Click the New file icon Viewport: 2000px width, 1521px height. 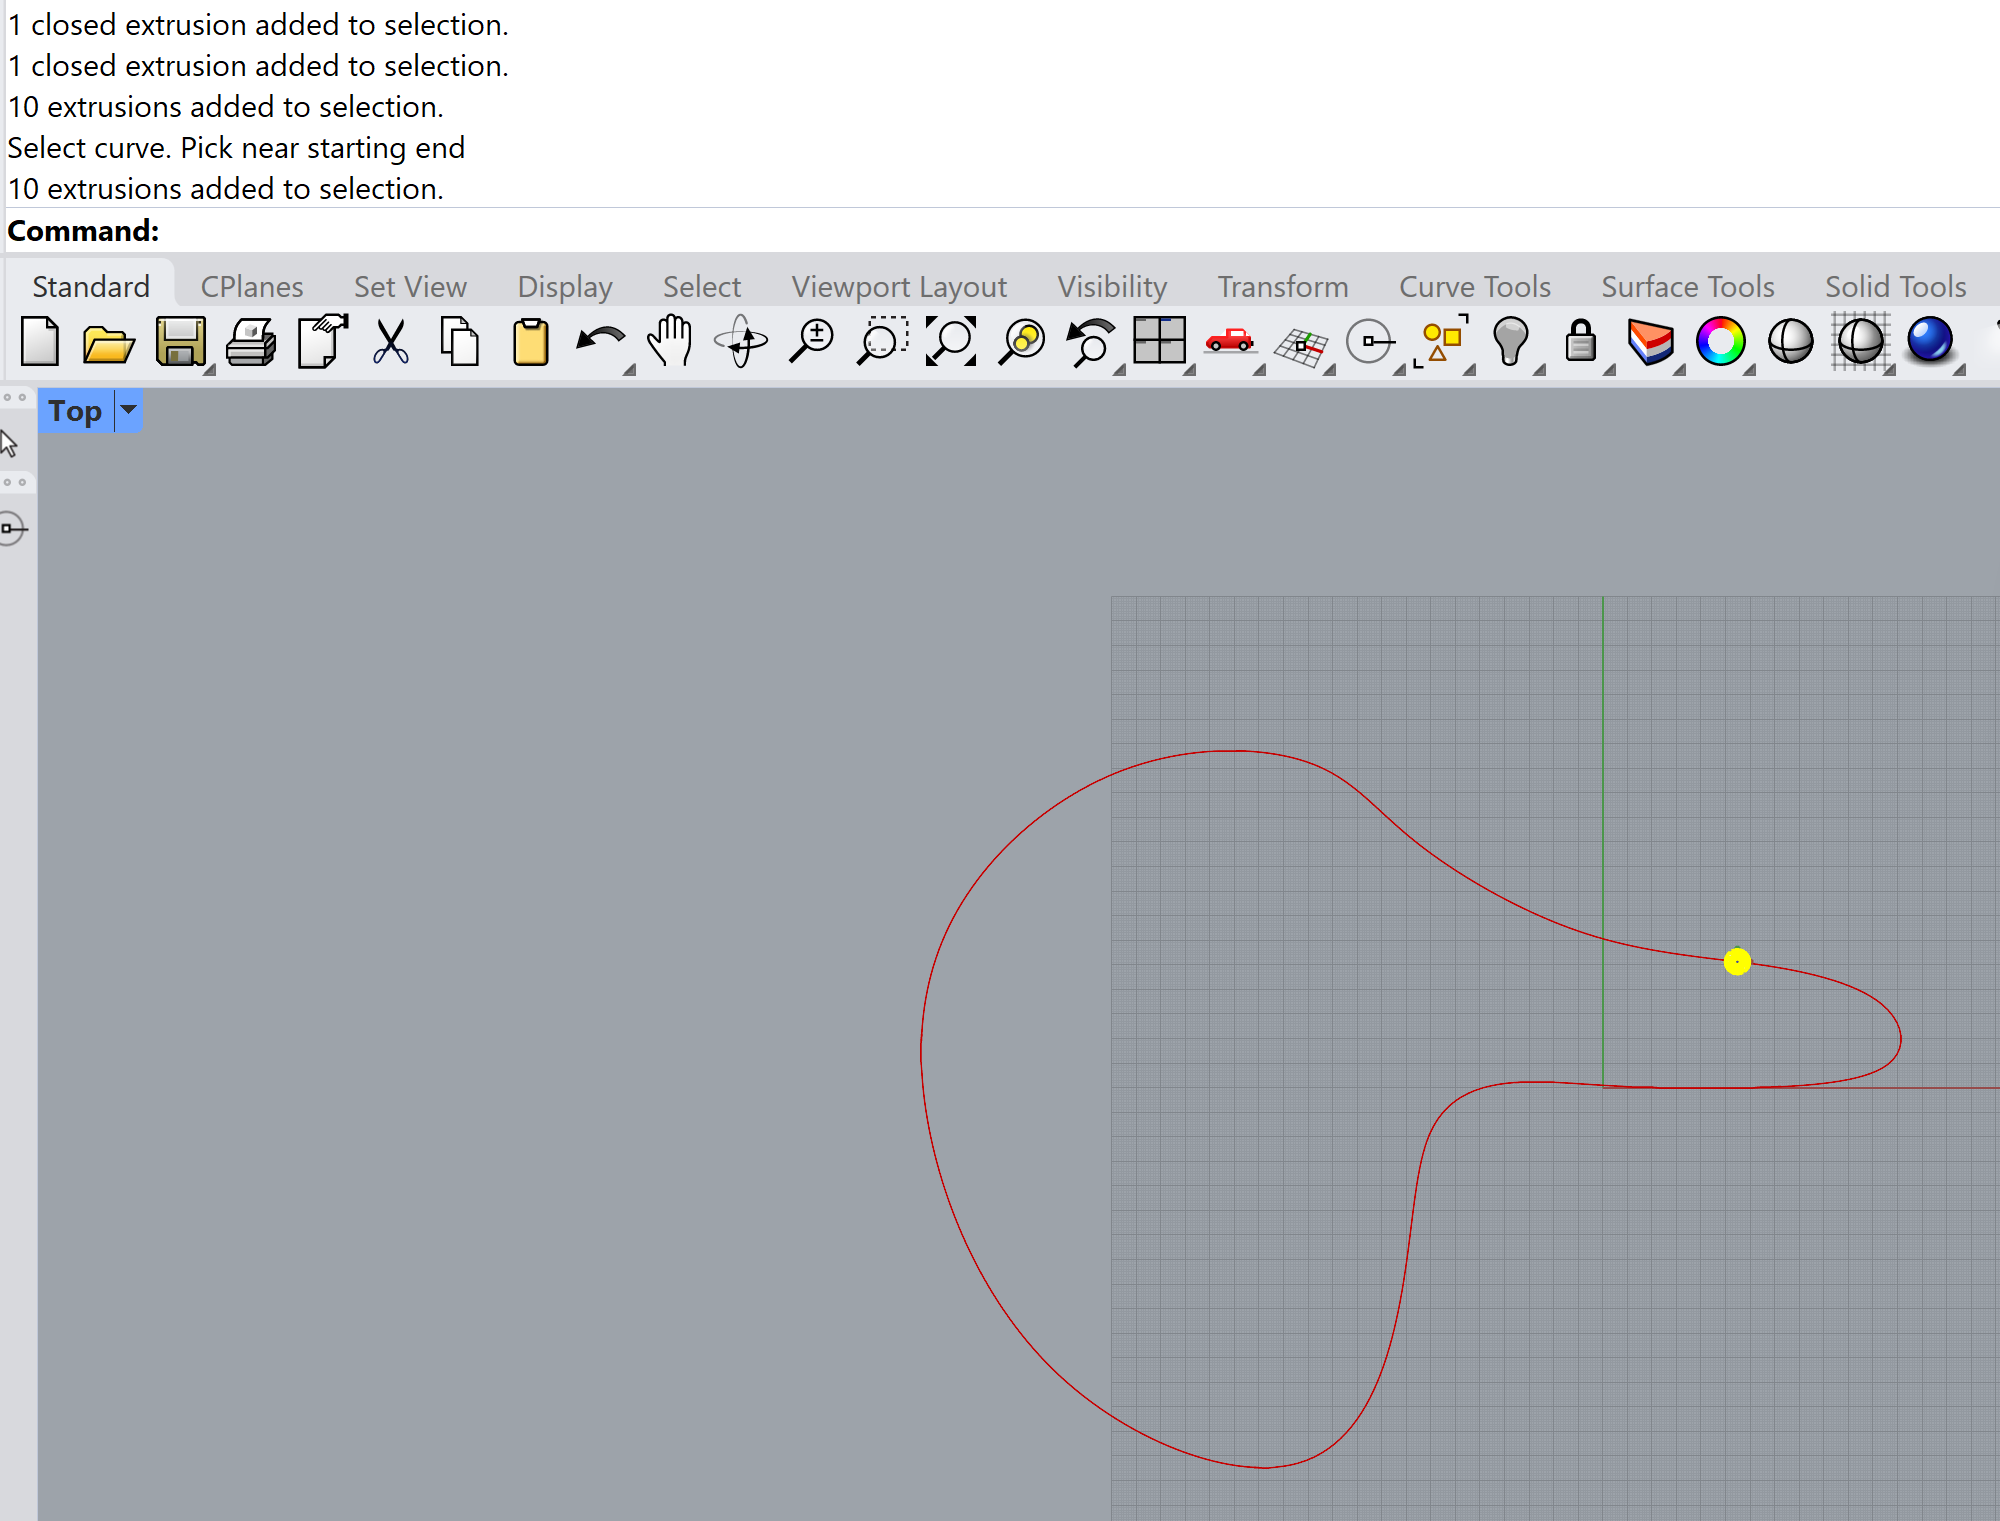click(x=40, y=342)
